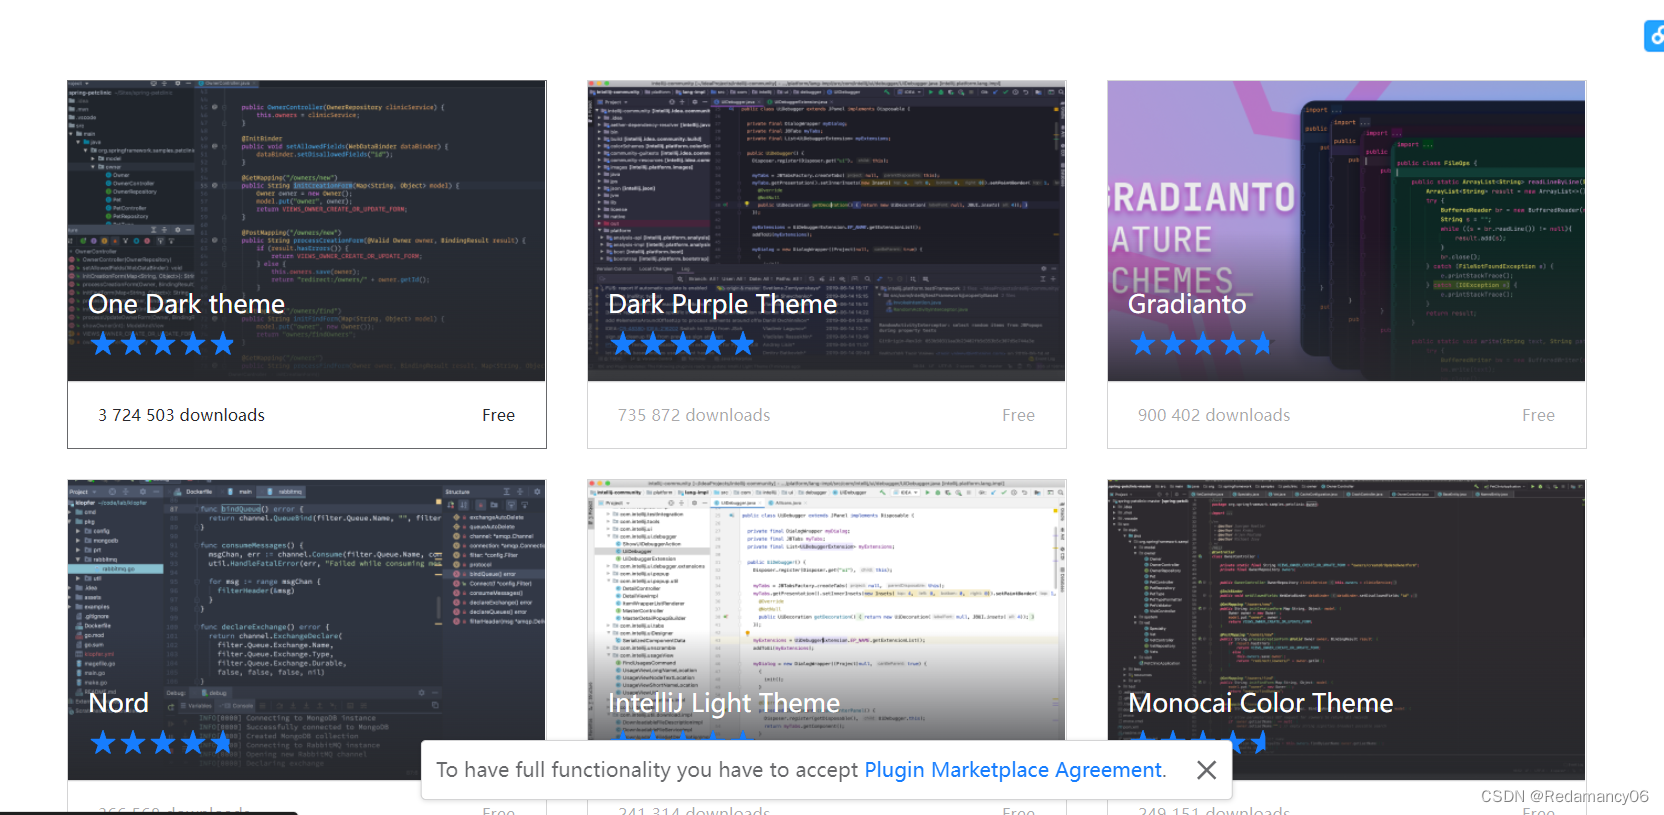Click '3 724 503 downloads' text
This screenshot has width=1664, height=815.
pyautogui.click(x=181, y=415)
